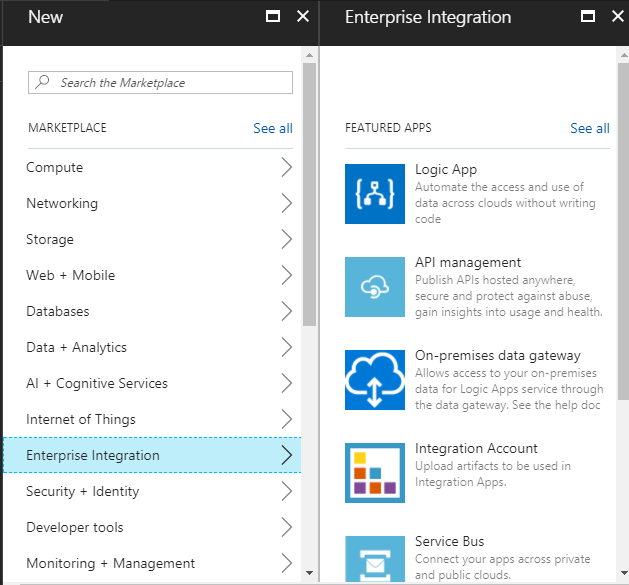The width and height of the screenshot is (629, 585).
Task: Click See all next to Marketplace
Action: click(272, 128)
